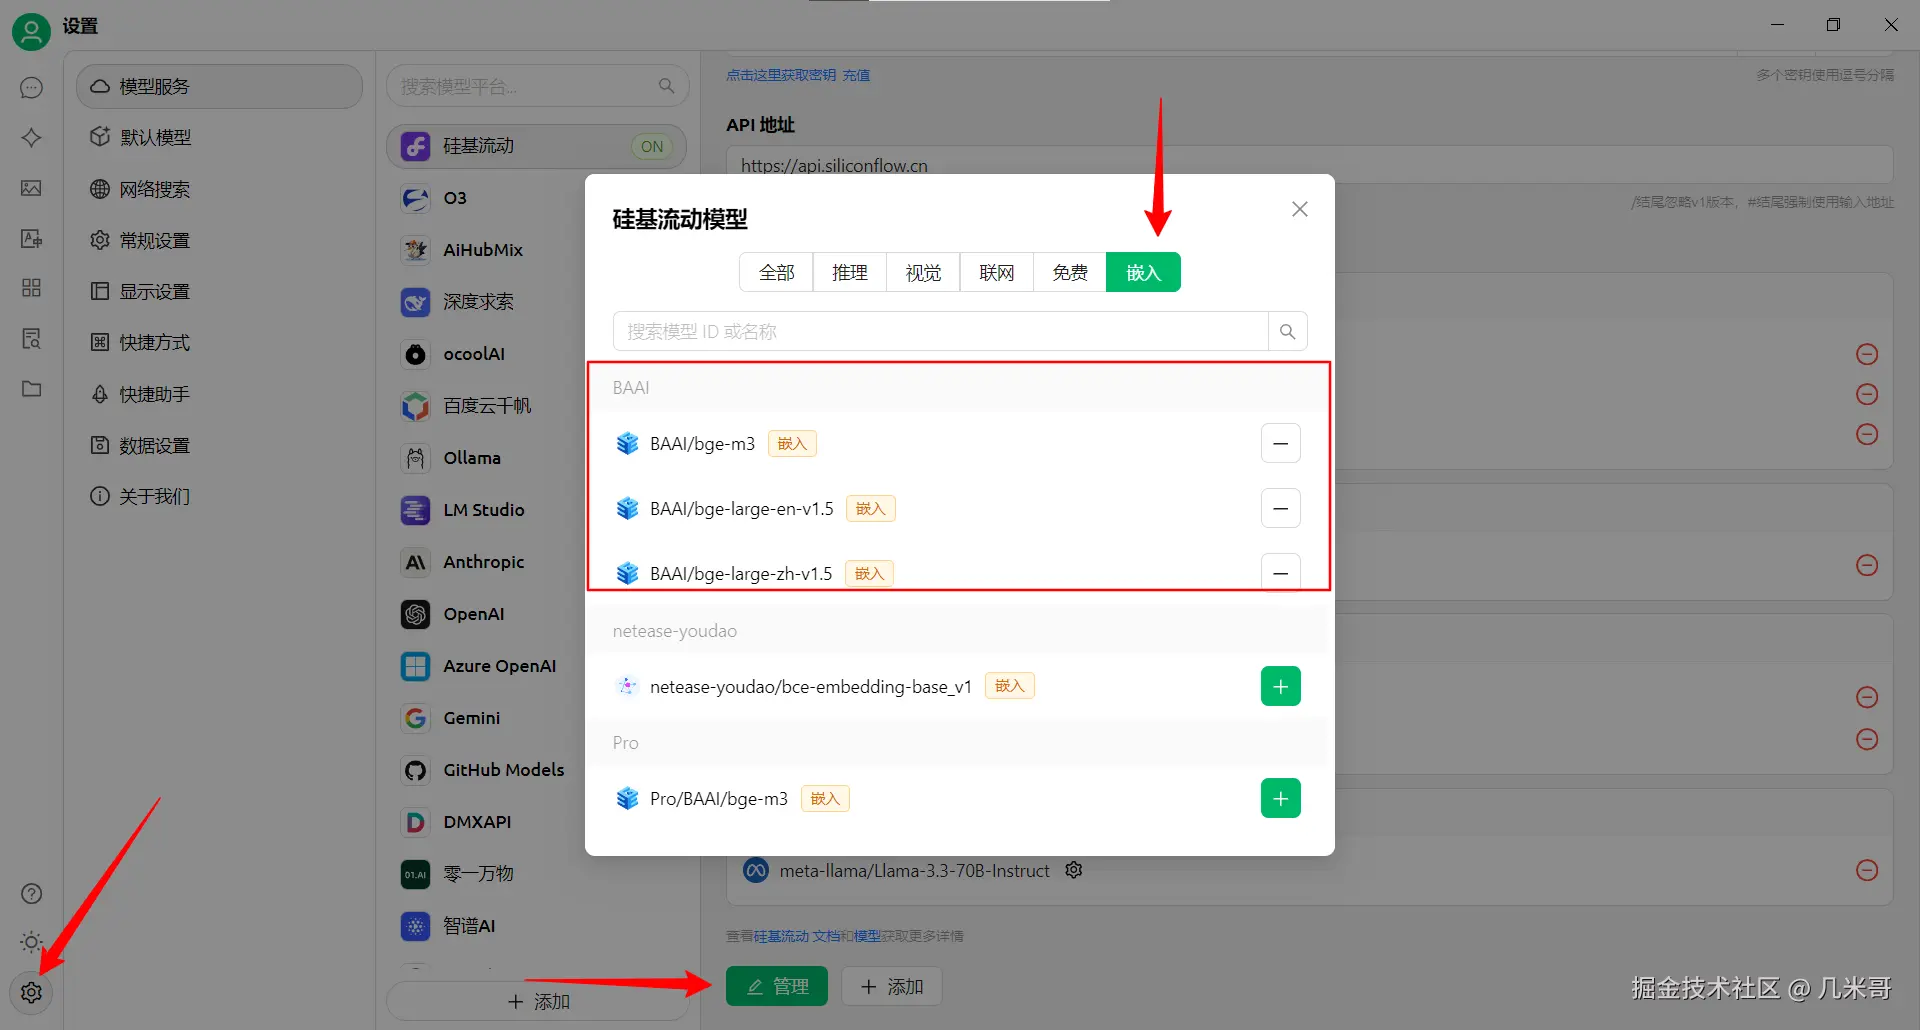1920x1030 pixels.
Task: Open the mini apps grid icon
Action: pos(31,288)
